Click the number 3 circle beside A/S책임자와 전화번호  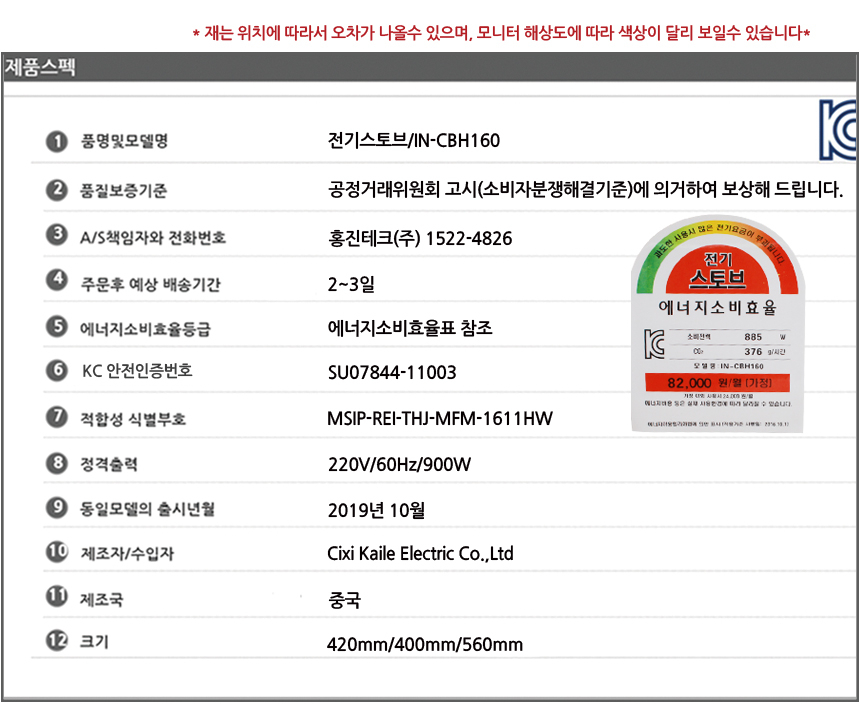57,236
